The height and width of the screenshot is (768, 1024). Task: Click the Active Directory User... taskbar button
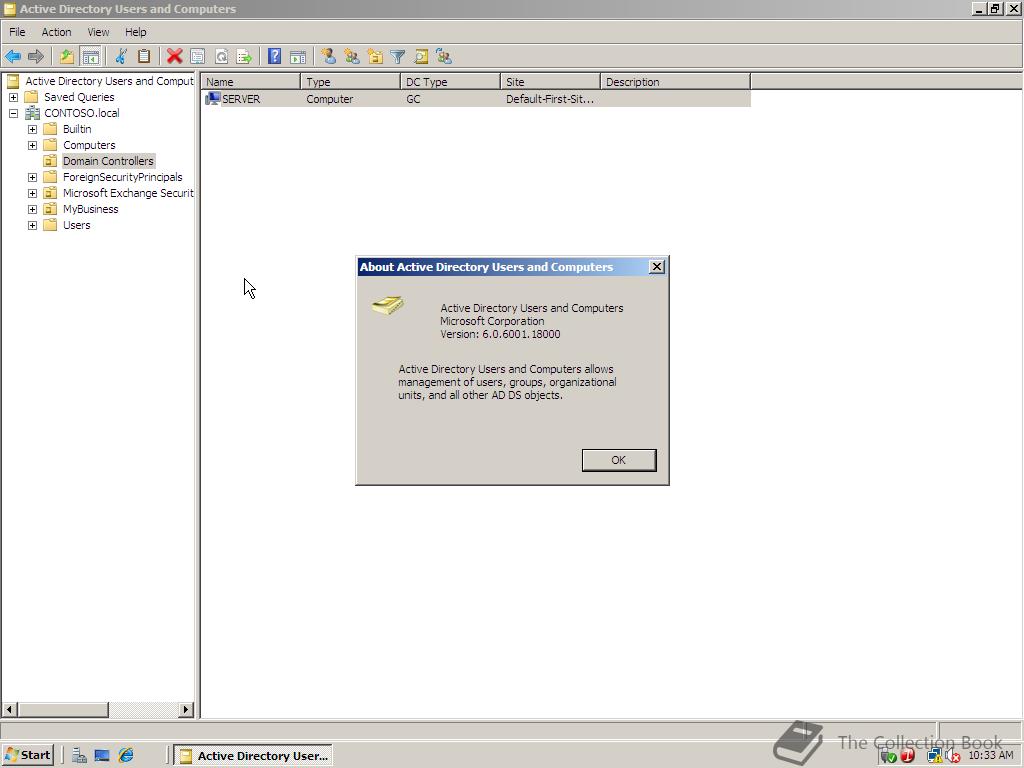click(x=253, y=755)
